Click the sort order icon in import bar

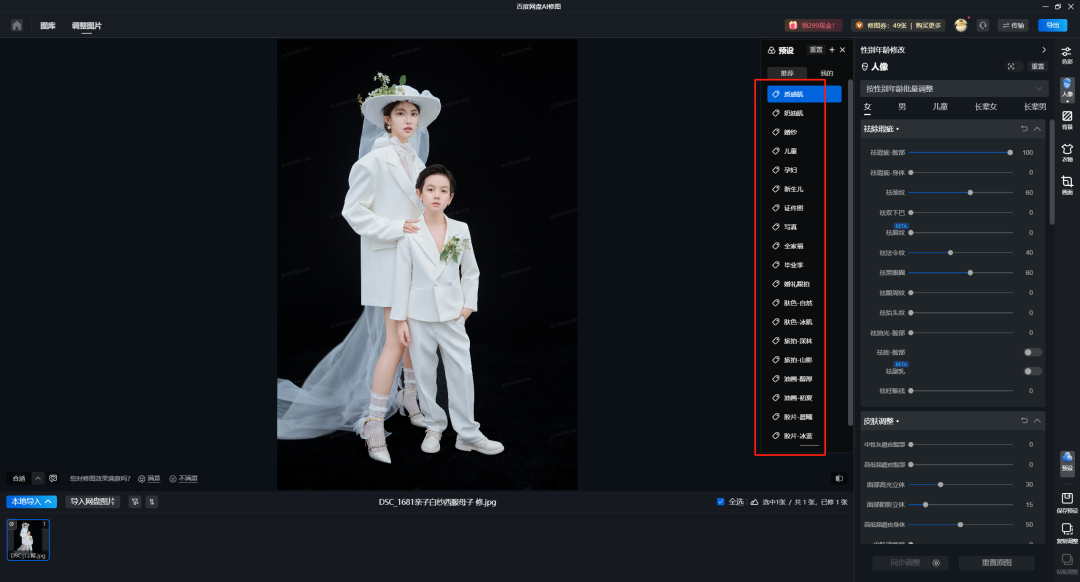[152, 501]
